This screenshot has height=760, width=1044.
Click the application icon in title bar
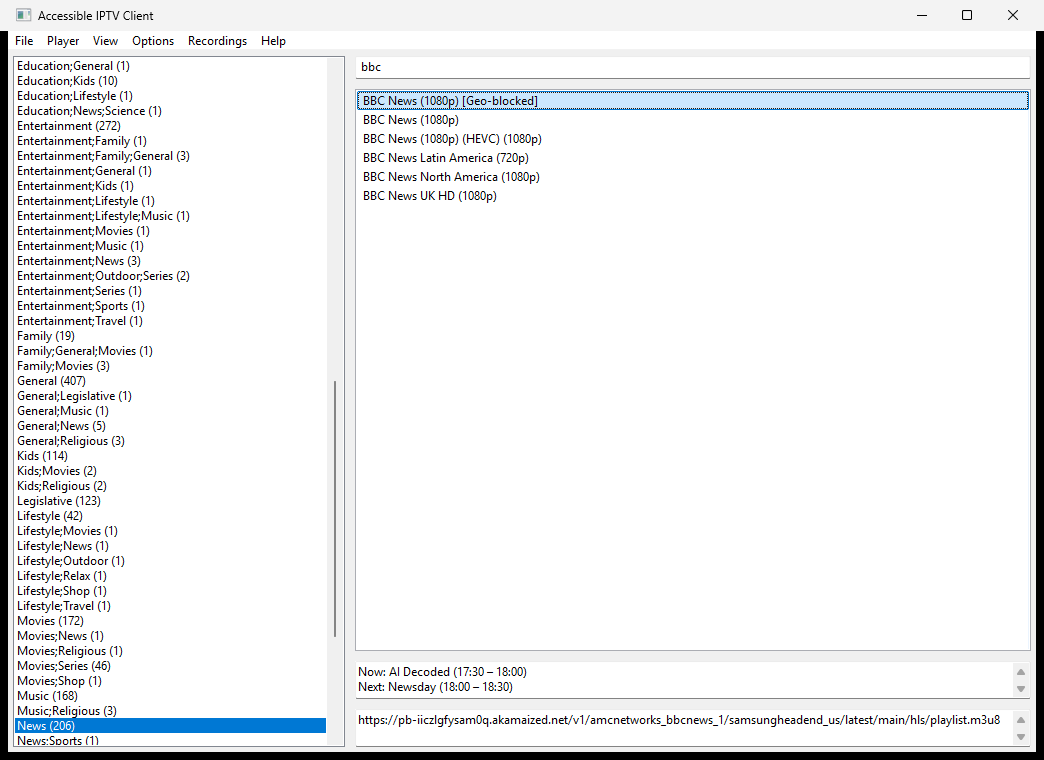[x=23, y=15]
